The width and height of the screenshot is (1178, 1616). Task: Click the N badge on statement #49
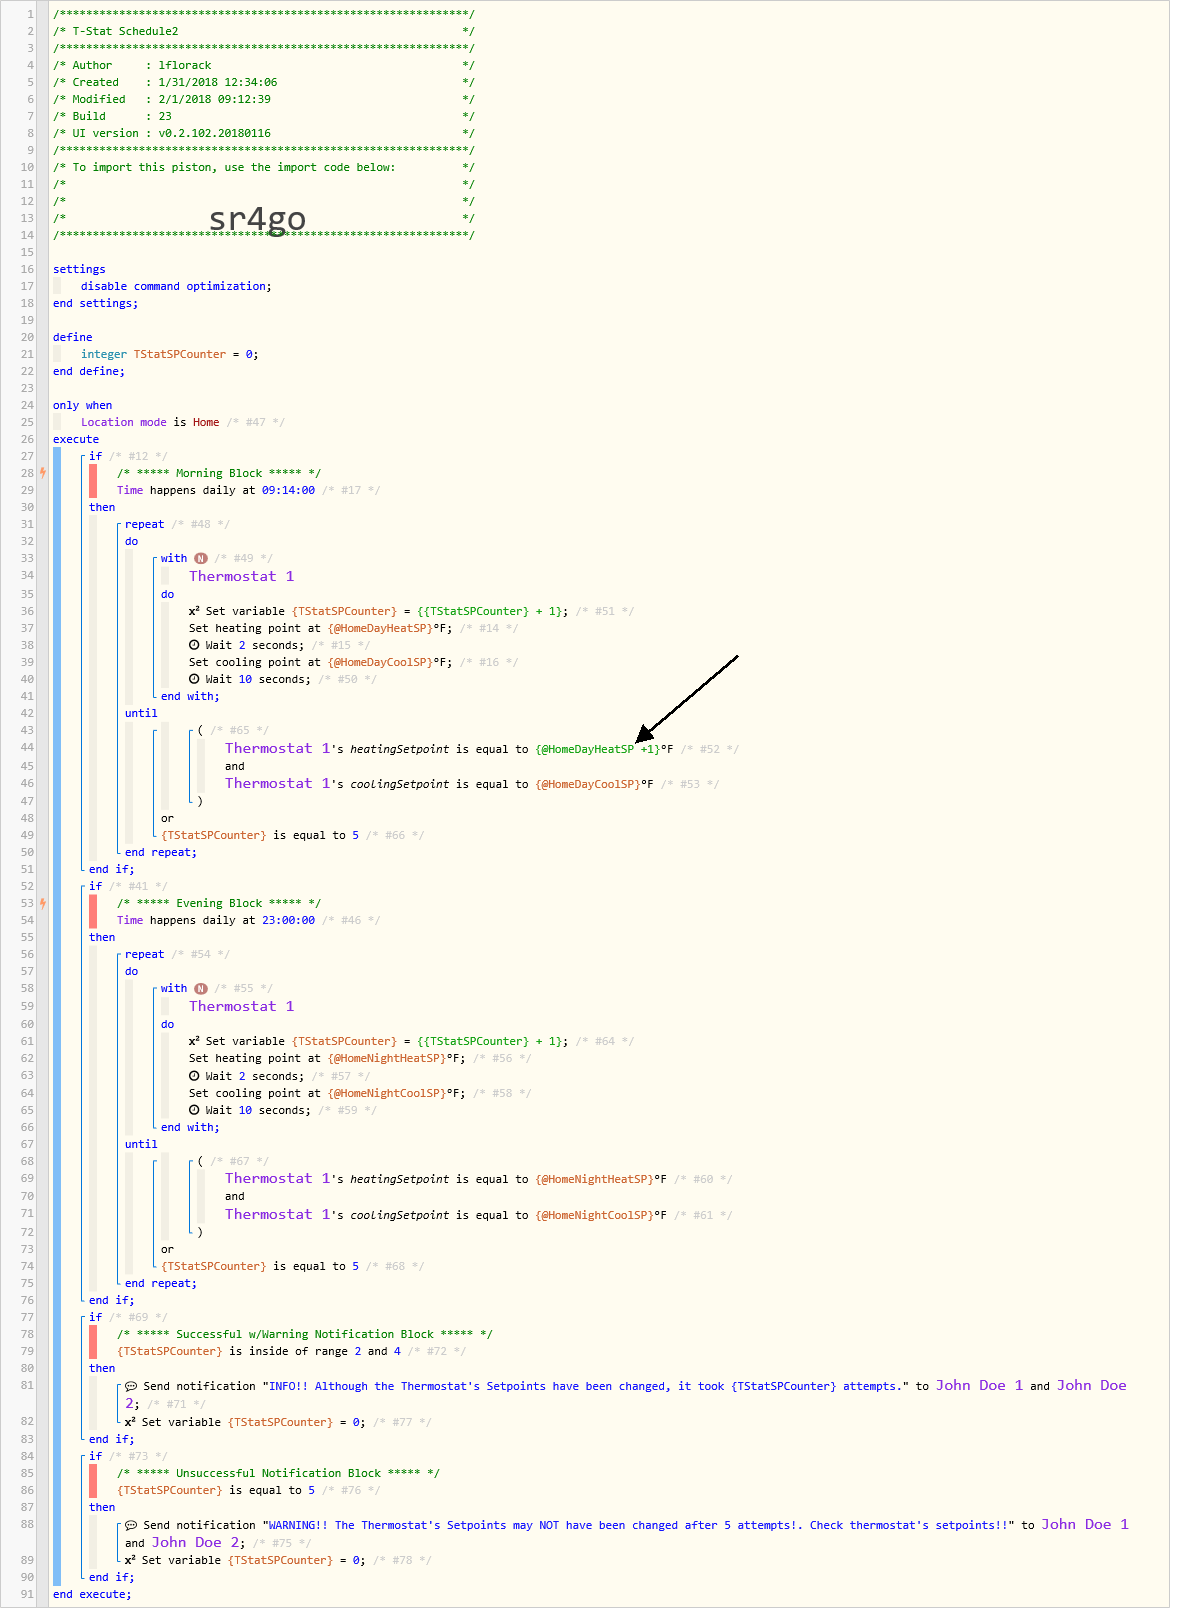tap(201, 559)
